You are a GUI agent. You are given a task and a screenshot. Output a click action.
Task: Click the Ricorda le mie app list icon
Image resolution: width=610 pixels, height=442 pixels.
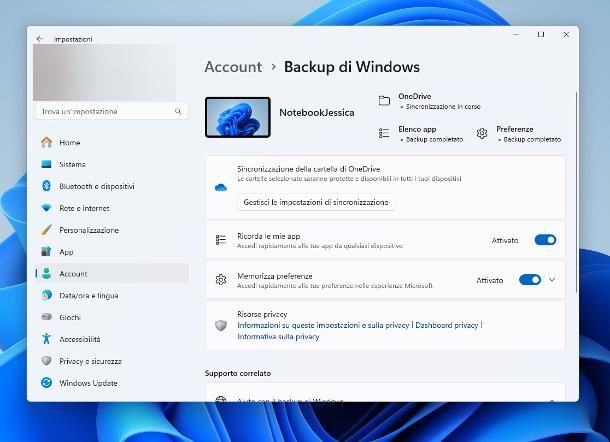point(221,240)
